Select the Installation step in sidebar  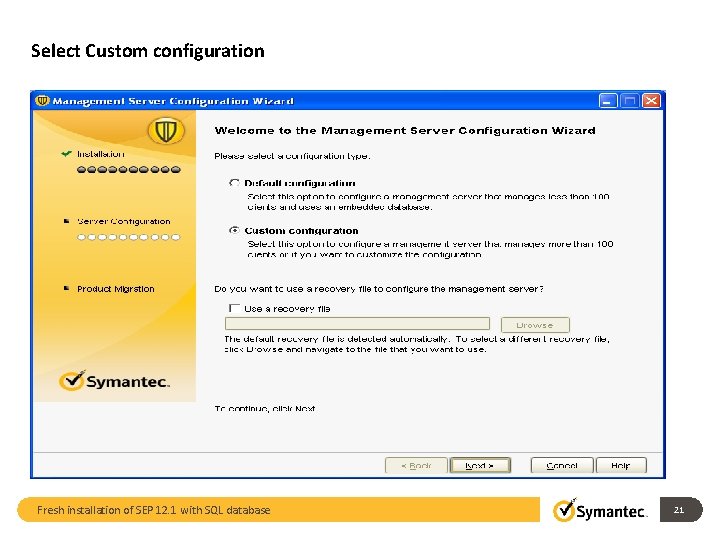100,154
